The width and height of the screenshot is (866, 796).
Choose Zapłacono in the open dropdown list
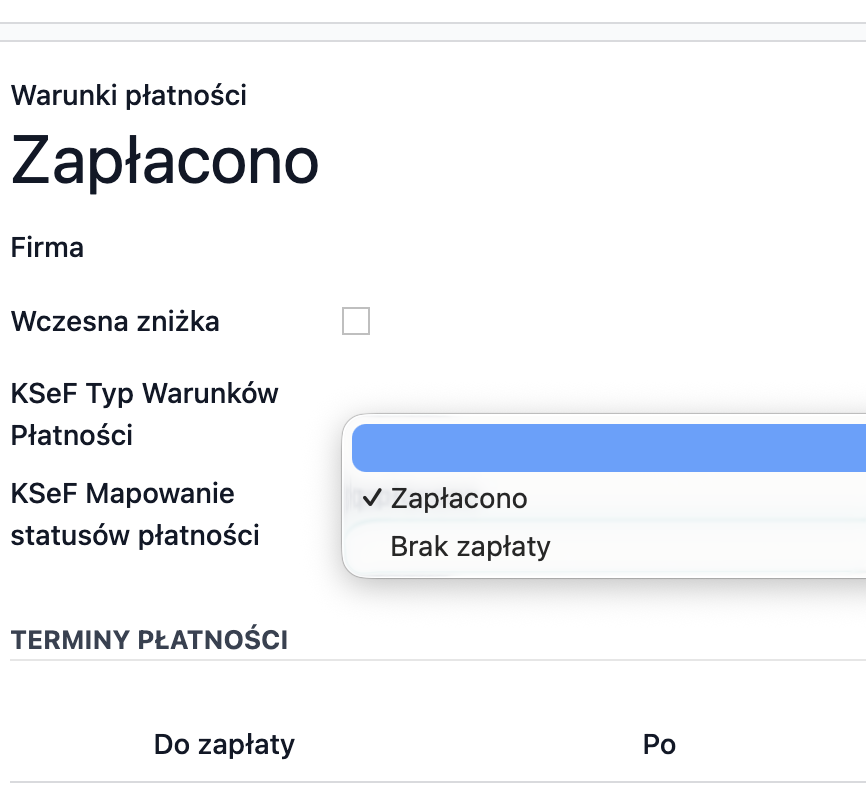click(x=459, y=498)
